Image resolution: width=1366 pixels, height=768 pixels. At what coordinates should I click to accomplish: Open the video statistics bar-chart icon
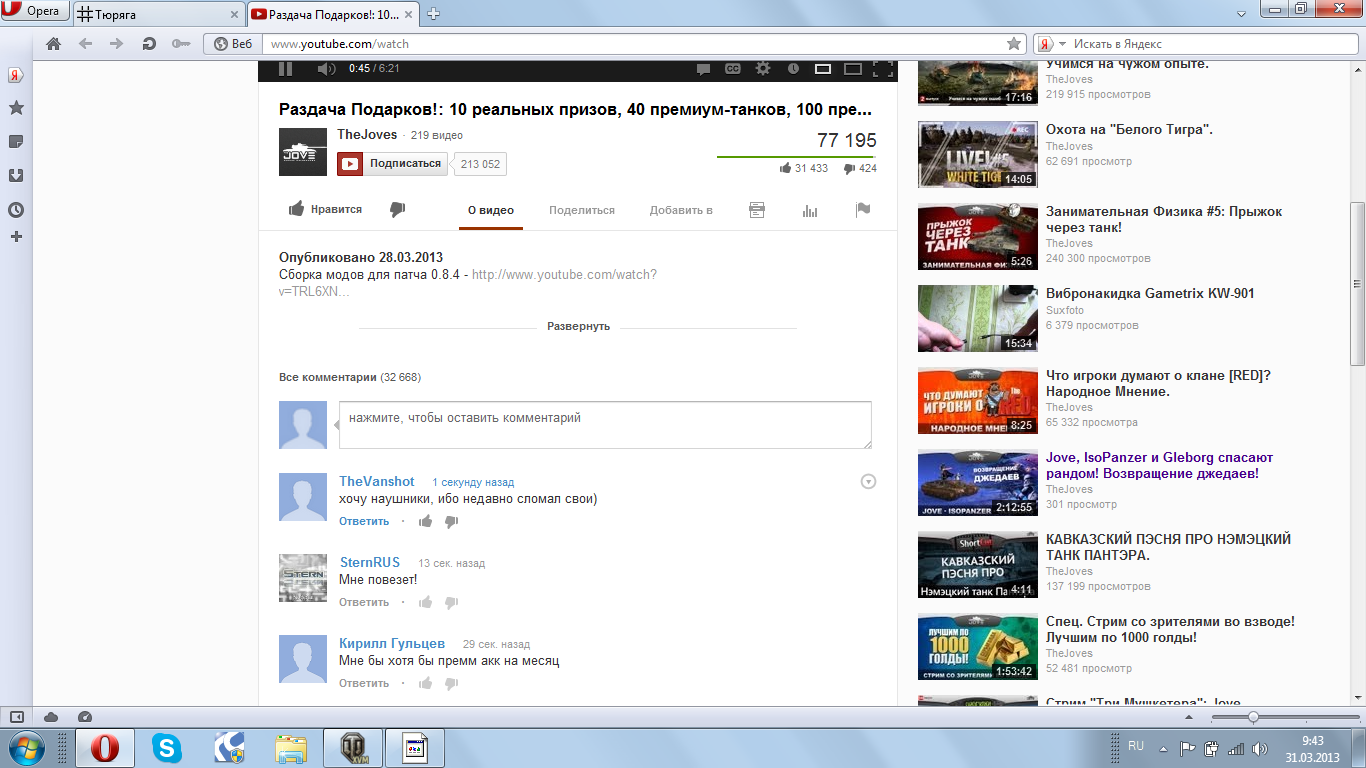[810, 210]
